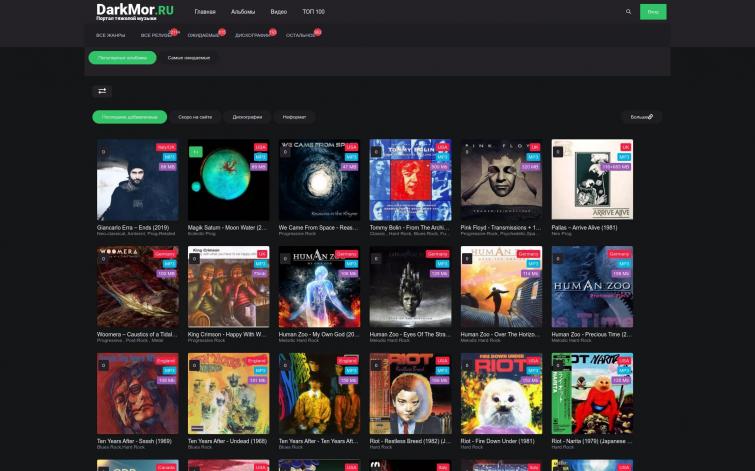Open the Human Zoo Eyes Of The Stranger cover
Image resolution: width=755 pixels, height=471 pixels.
tap(410, 287)
